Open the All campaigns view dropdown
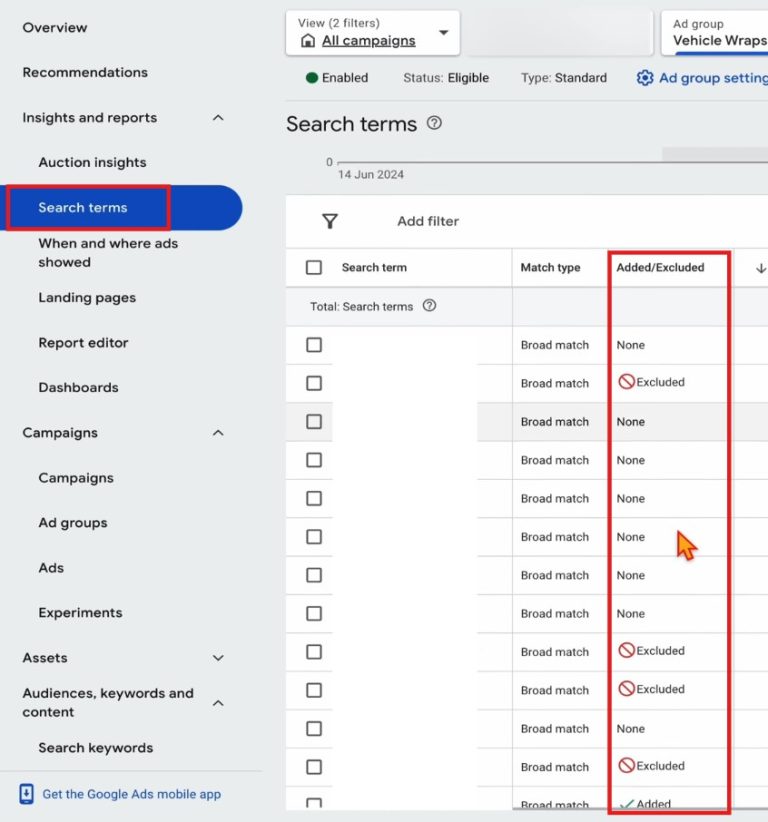This screenshot has width=768, height=822. (443, 32)
